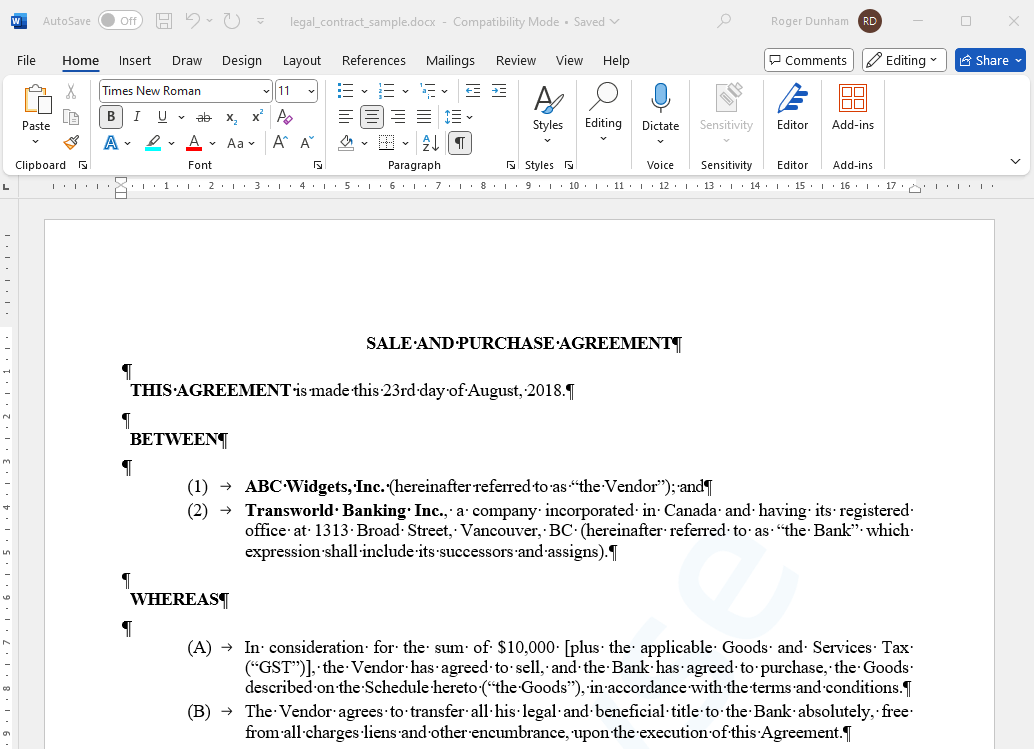1034x749 pixels.
Task: Apply the cyan text highlight color
Action: pos(153,142)
